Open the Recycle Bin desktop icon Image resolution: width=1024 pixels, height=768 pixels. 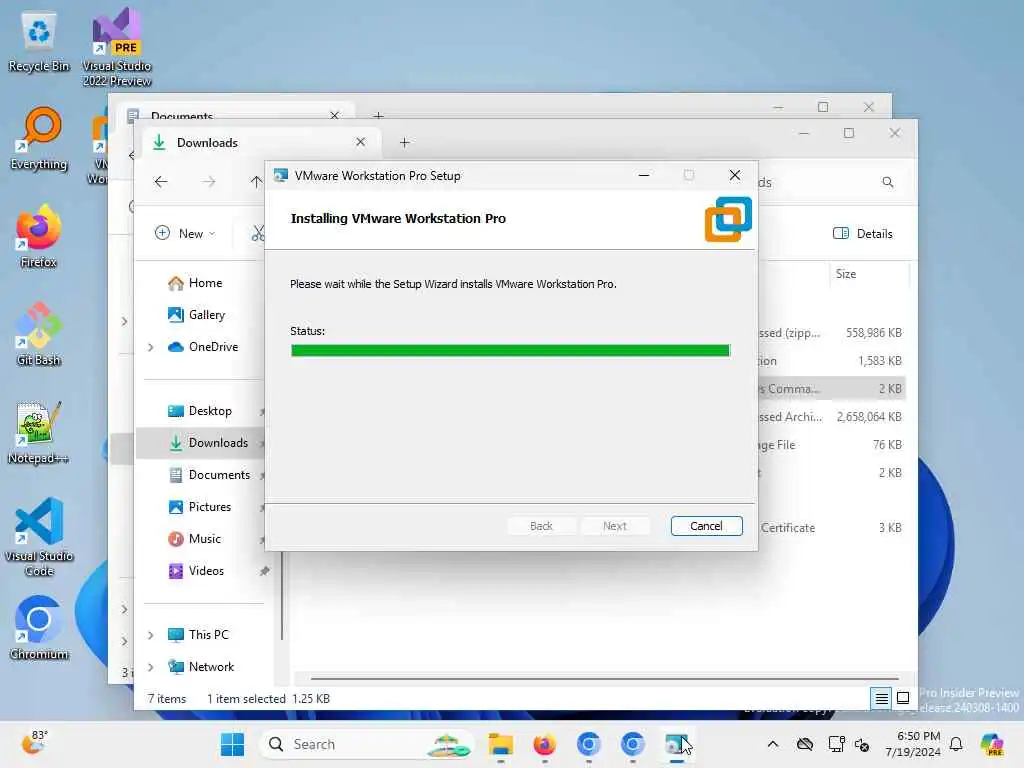coord(39,42)
